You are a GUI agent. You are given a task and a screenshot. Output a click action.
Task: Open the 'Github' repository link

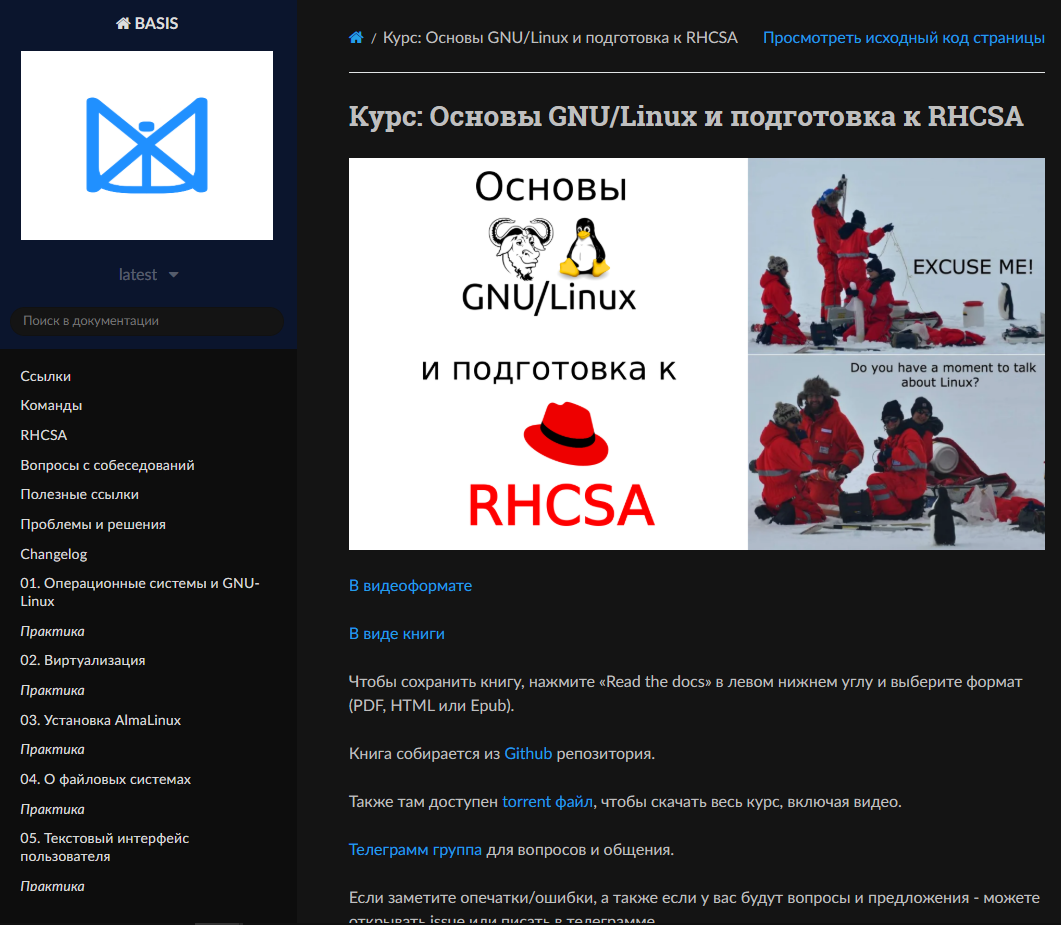pyautogui.click(x=528, y=754)
